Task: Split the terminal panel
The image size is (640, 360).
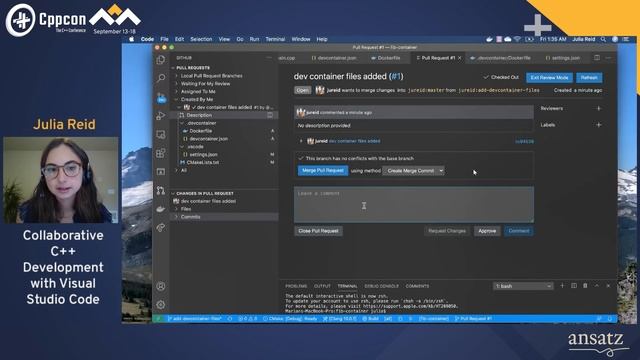Action: pos(573,286)
